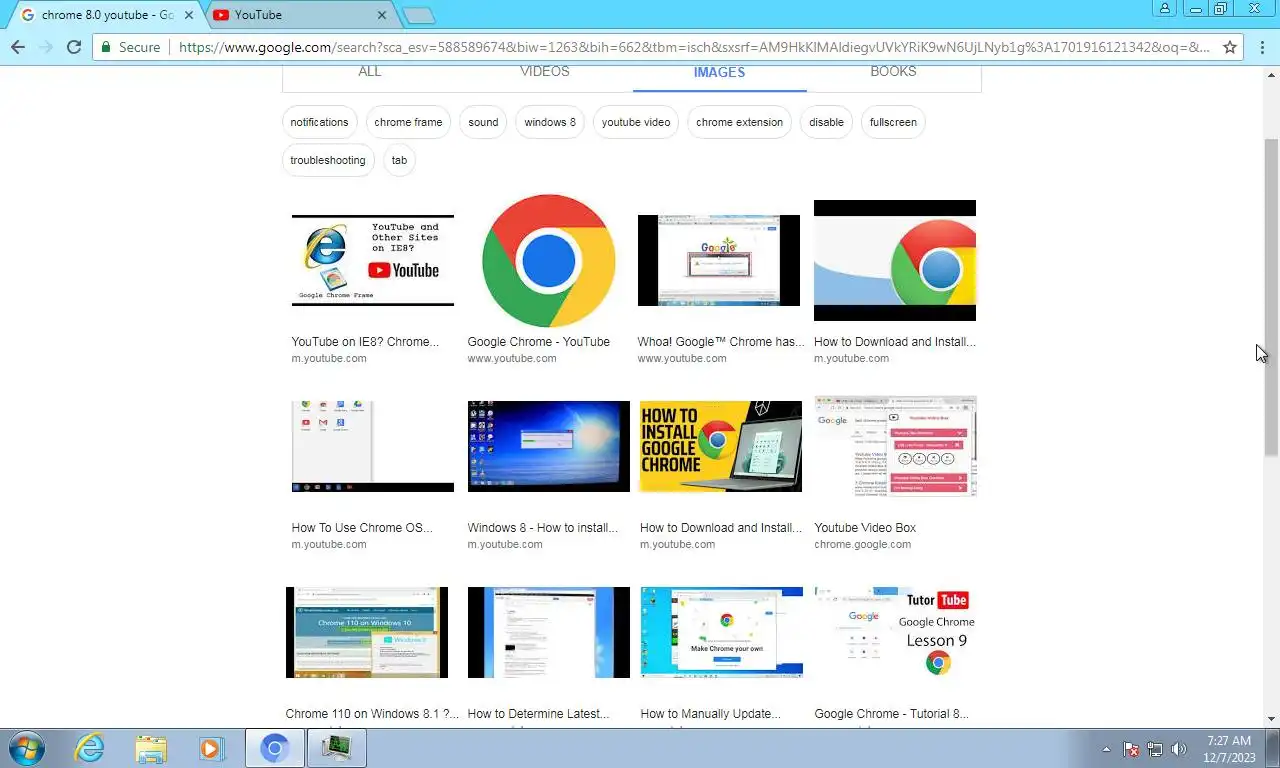Filter by 'youtube video' chip
Image resolution: width=1280 pixels, height=768 pixels.
(636, 122)
